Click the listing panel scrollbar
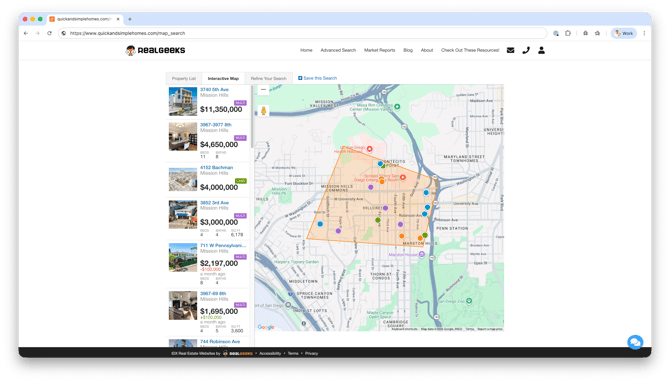Screen dimensions: 670x382 pos(252,116)
